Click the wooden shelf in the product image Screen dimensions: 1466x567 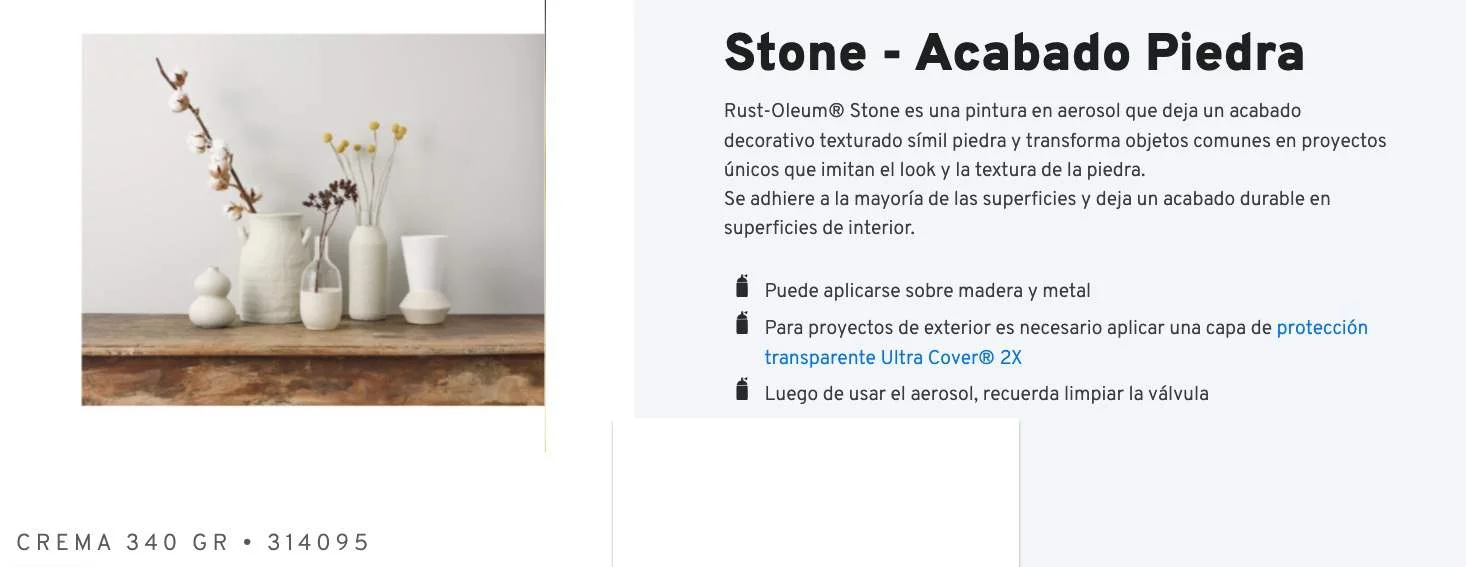point(313,360)
